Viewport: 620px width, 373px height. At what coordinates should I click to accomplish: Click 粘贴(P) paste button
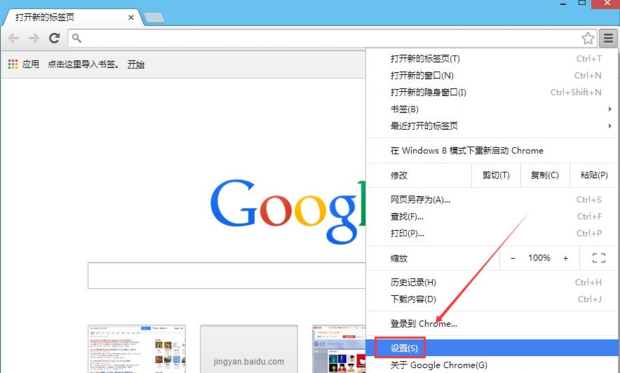click(594, 175)
